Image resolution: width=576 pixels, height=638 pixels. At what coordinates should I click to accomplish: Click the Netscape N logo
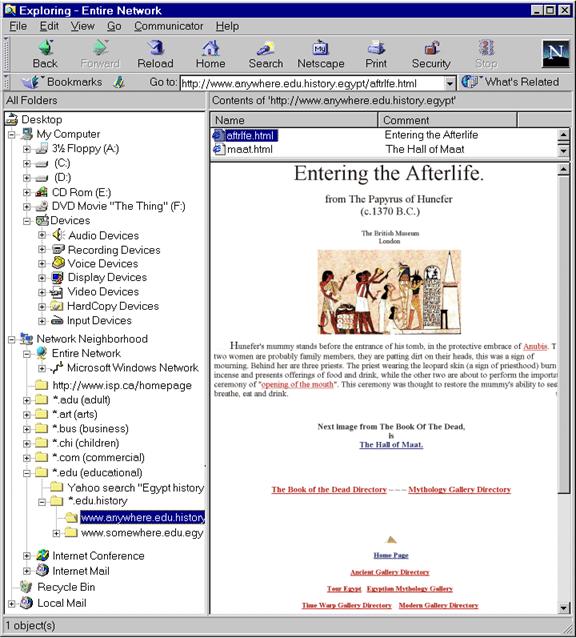pos(556,53)
